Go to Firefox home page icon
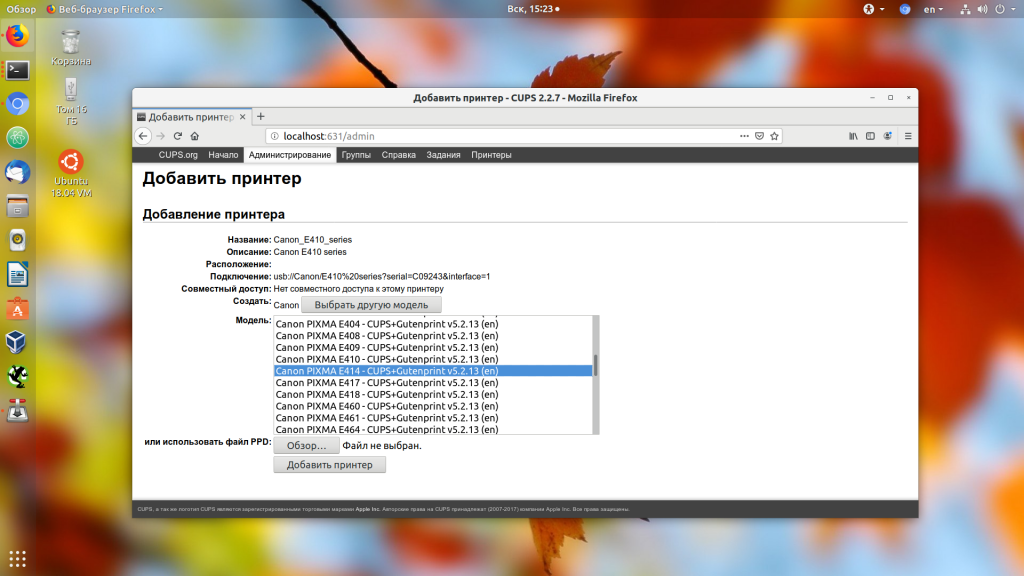Image resolution: width=1024 pixels, height=576 pixels. pos(195,136)
